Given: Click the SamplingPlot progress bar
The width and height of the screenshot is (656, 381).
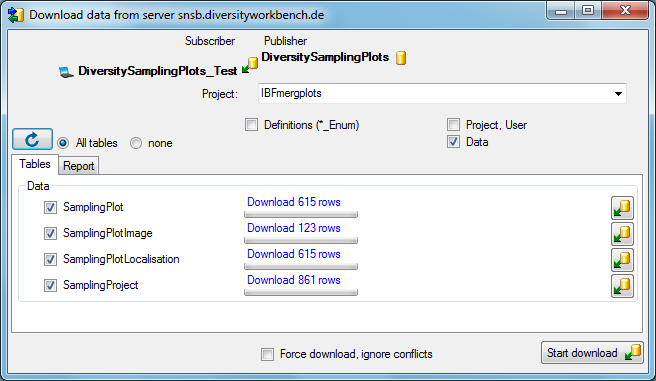Looking at the screenshot, I should [x=301, y=215].
